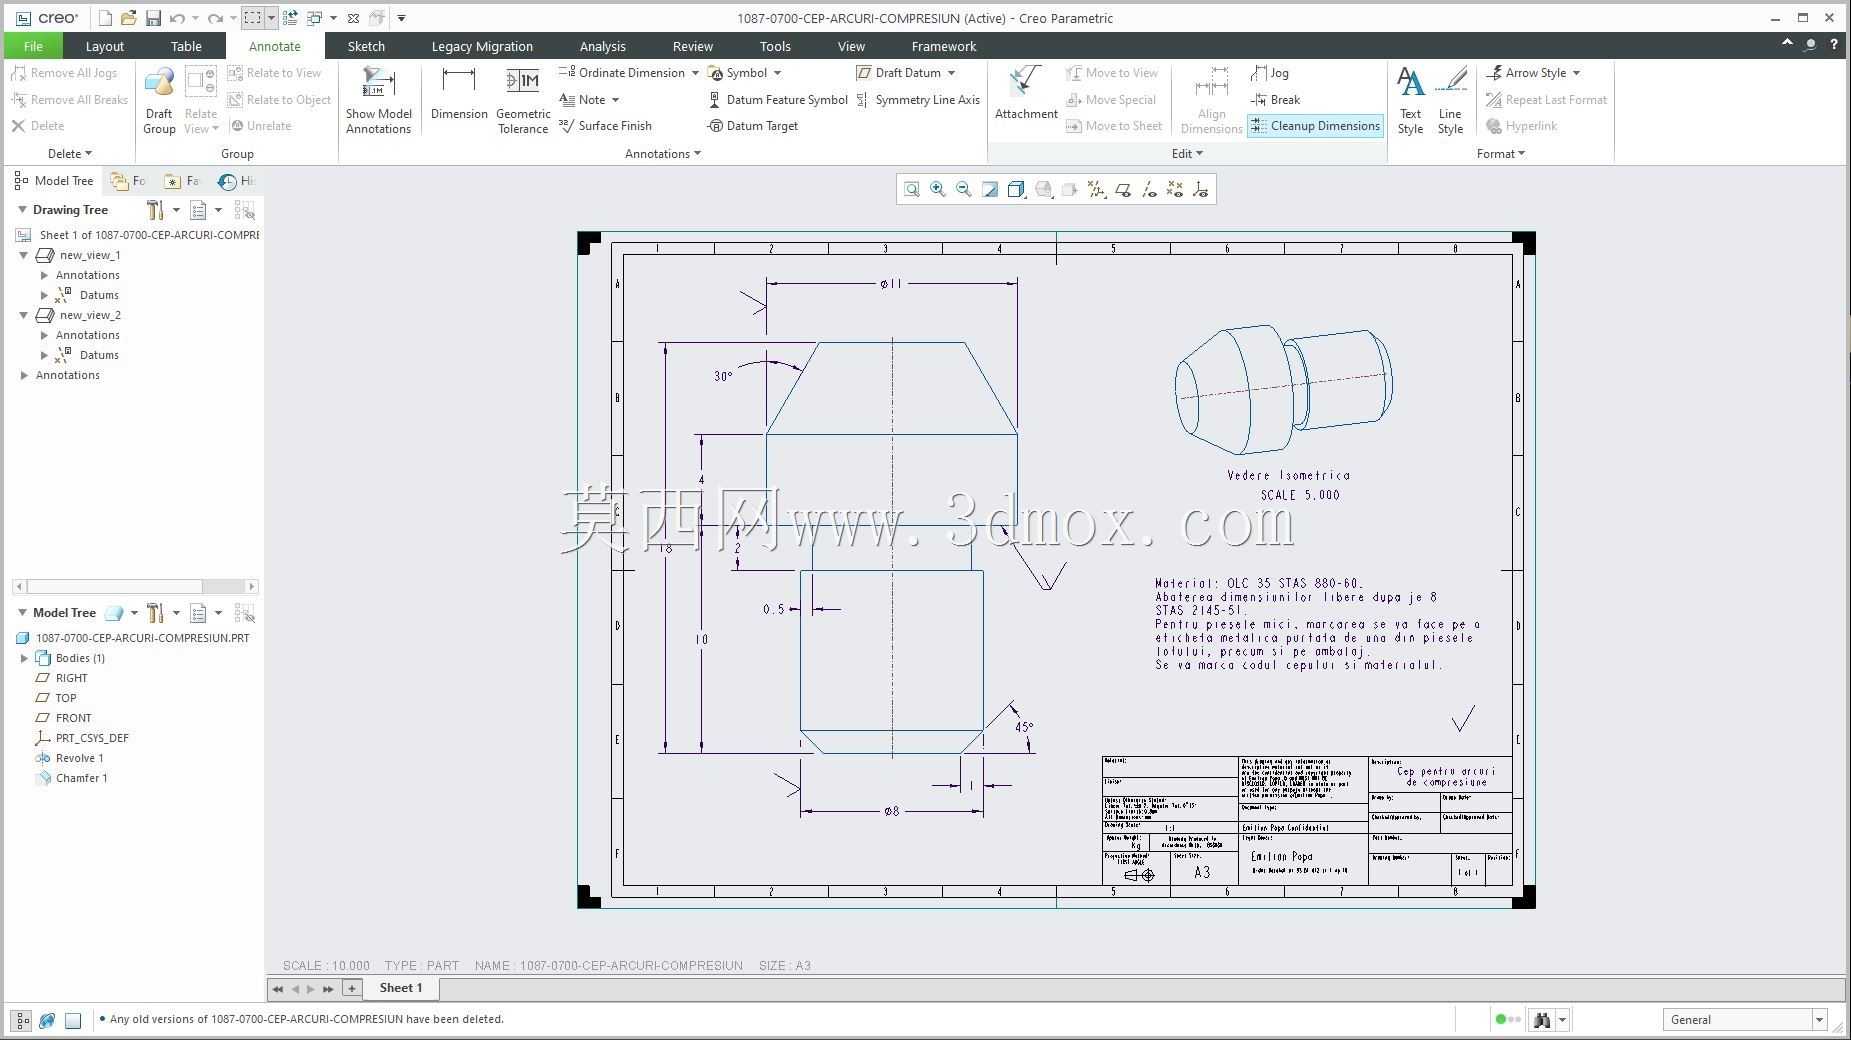Select the Datum Feature Symbol tool

pos(777,100)
